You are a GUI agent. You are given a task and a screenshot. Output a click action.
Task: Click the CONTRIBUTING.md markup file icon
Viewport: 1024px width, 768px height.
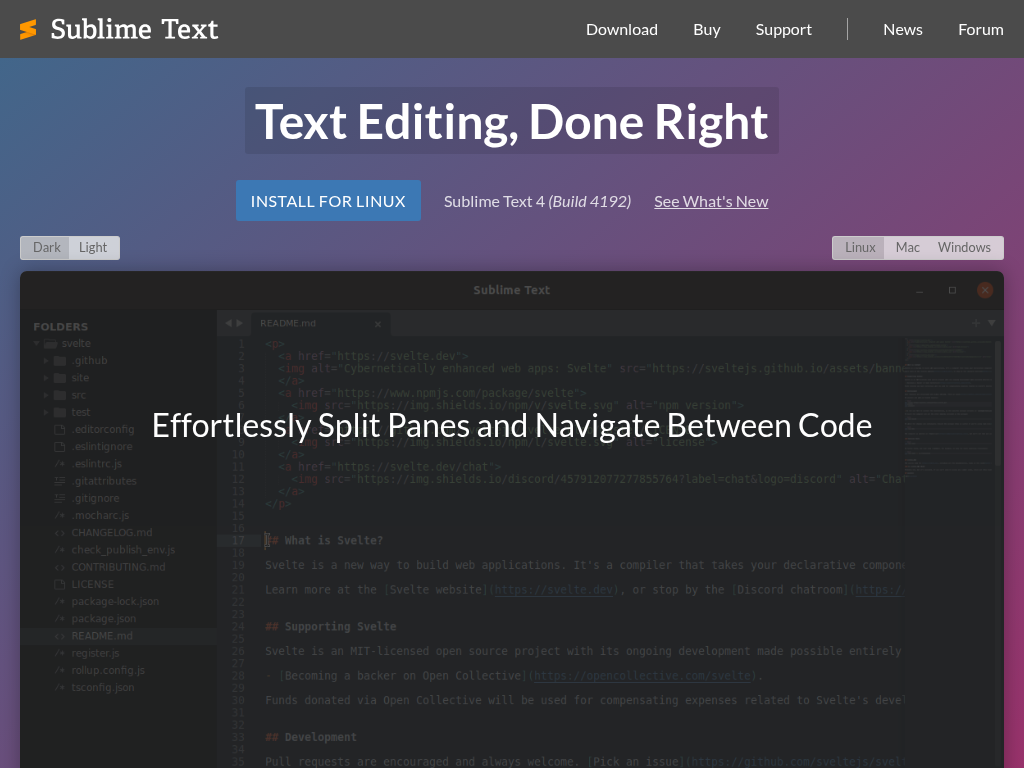(60, 567)
